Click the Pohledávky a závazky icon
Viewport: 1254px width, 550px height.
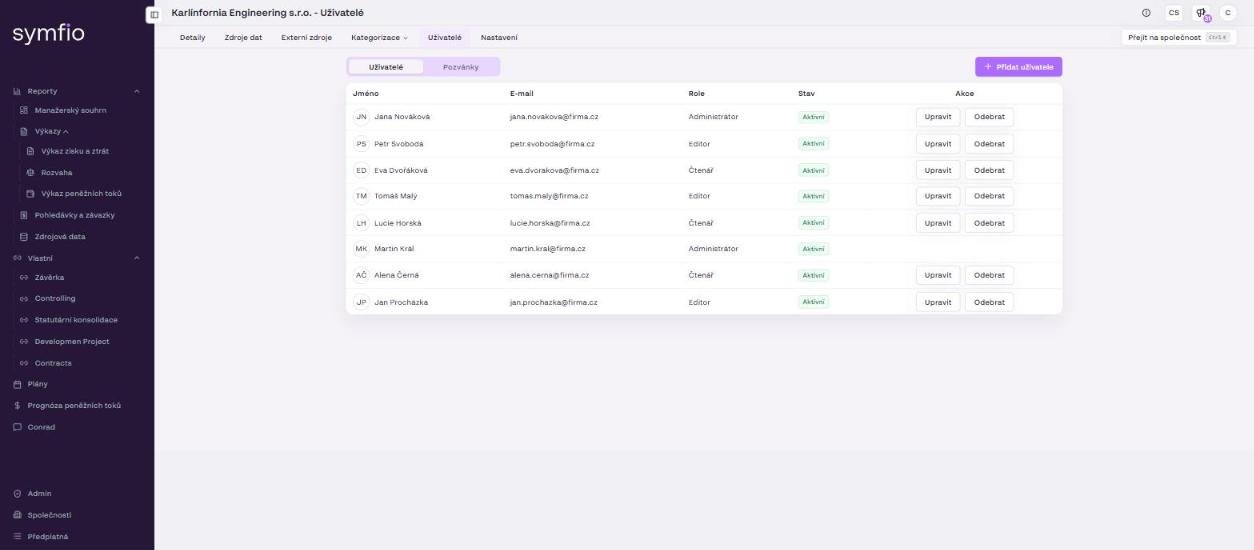pos(23,215)
